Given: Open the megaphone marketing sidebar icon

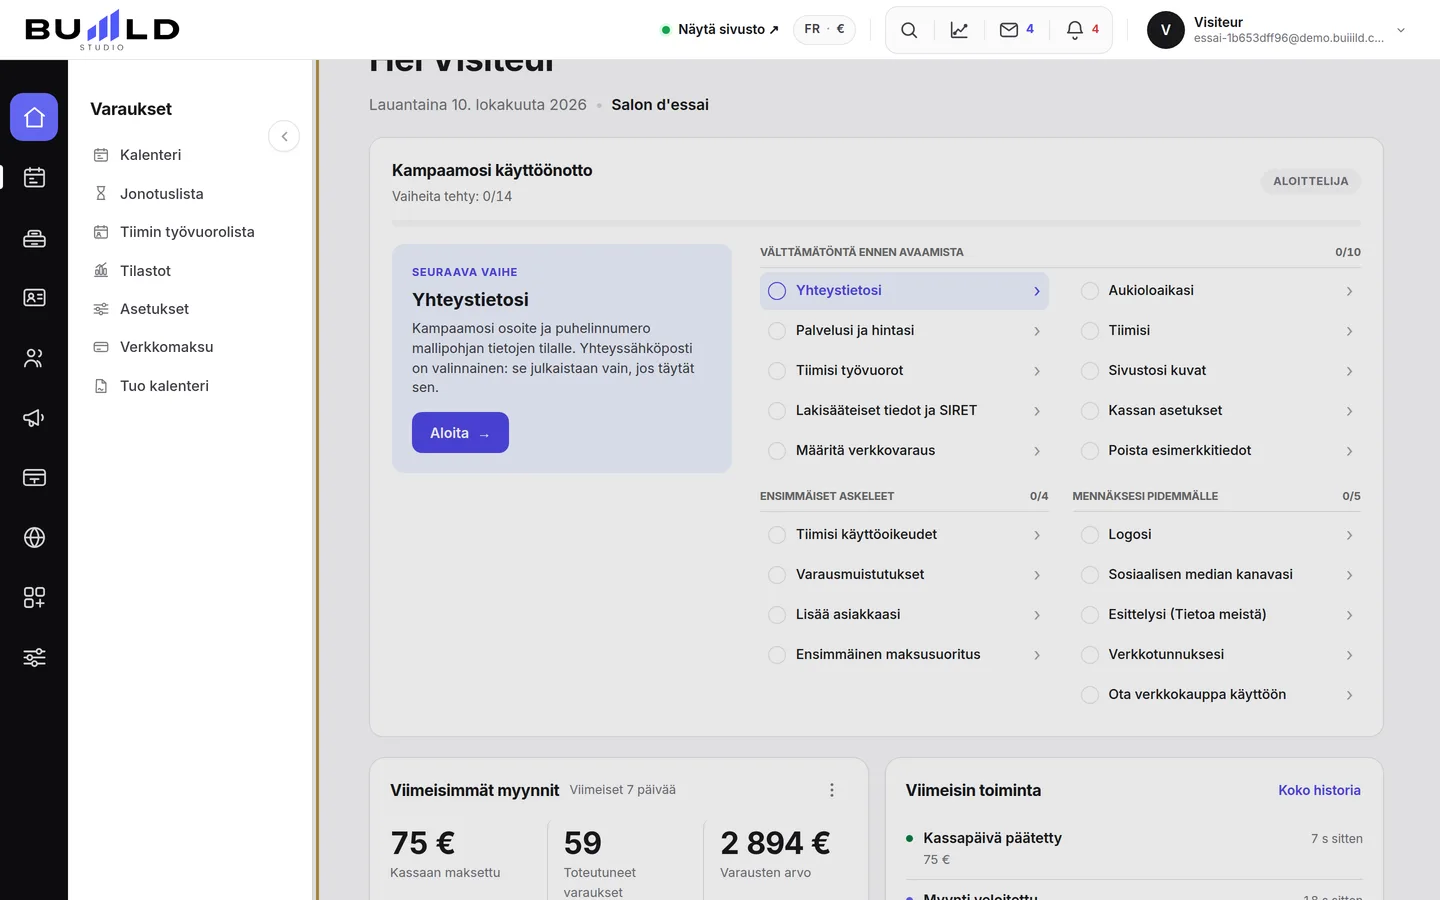Looking at the screenshot, I should [34, 418].
